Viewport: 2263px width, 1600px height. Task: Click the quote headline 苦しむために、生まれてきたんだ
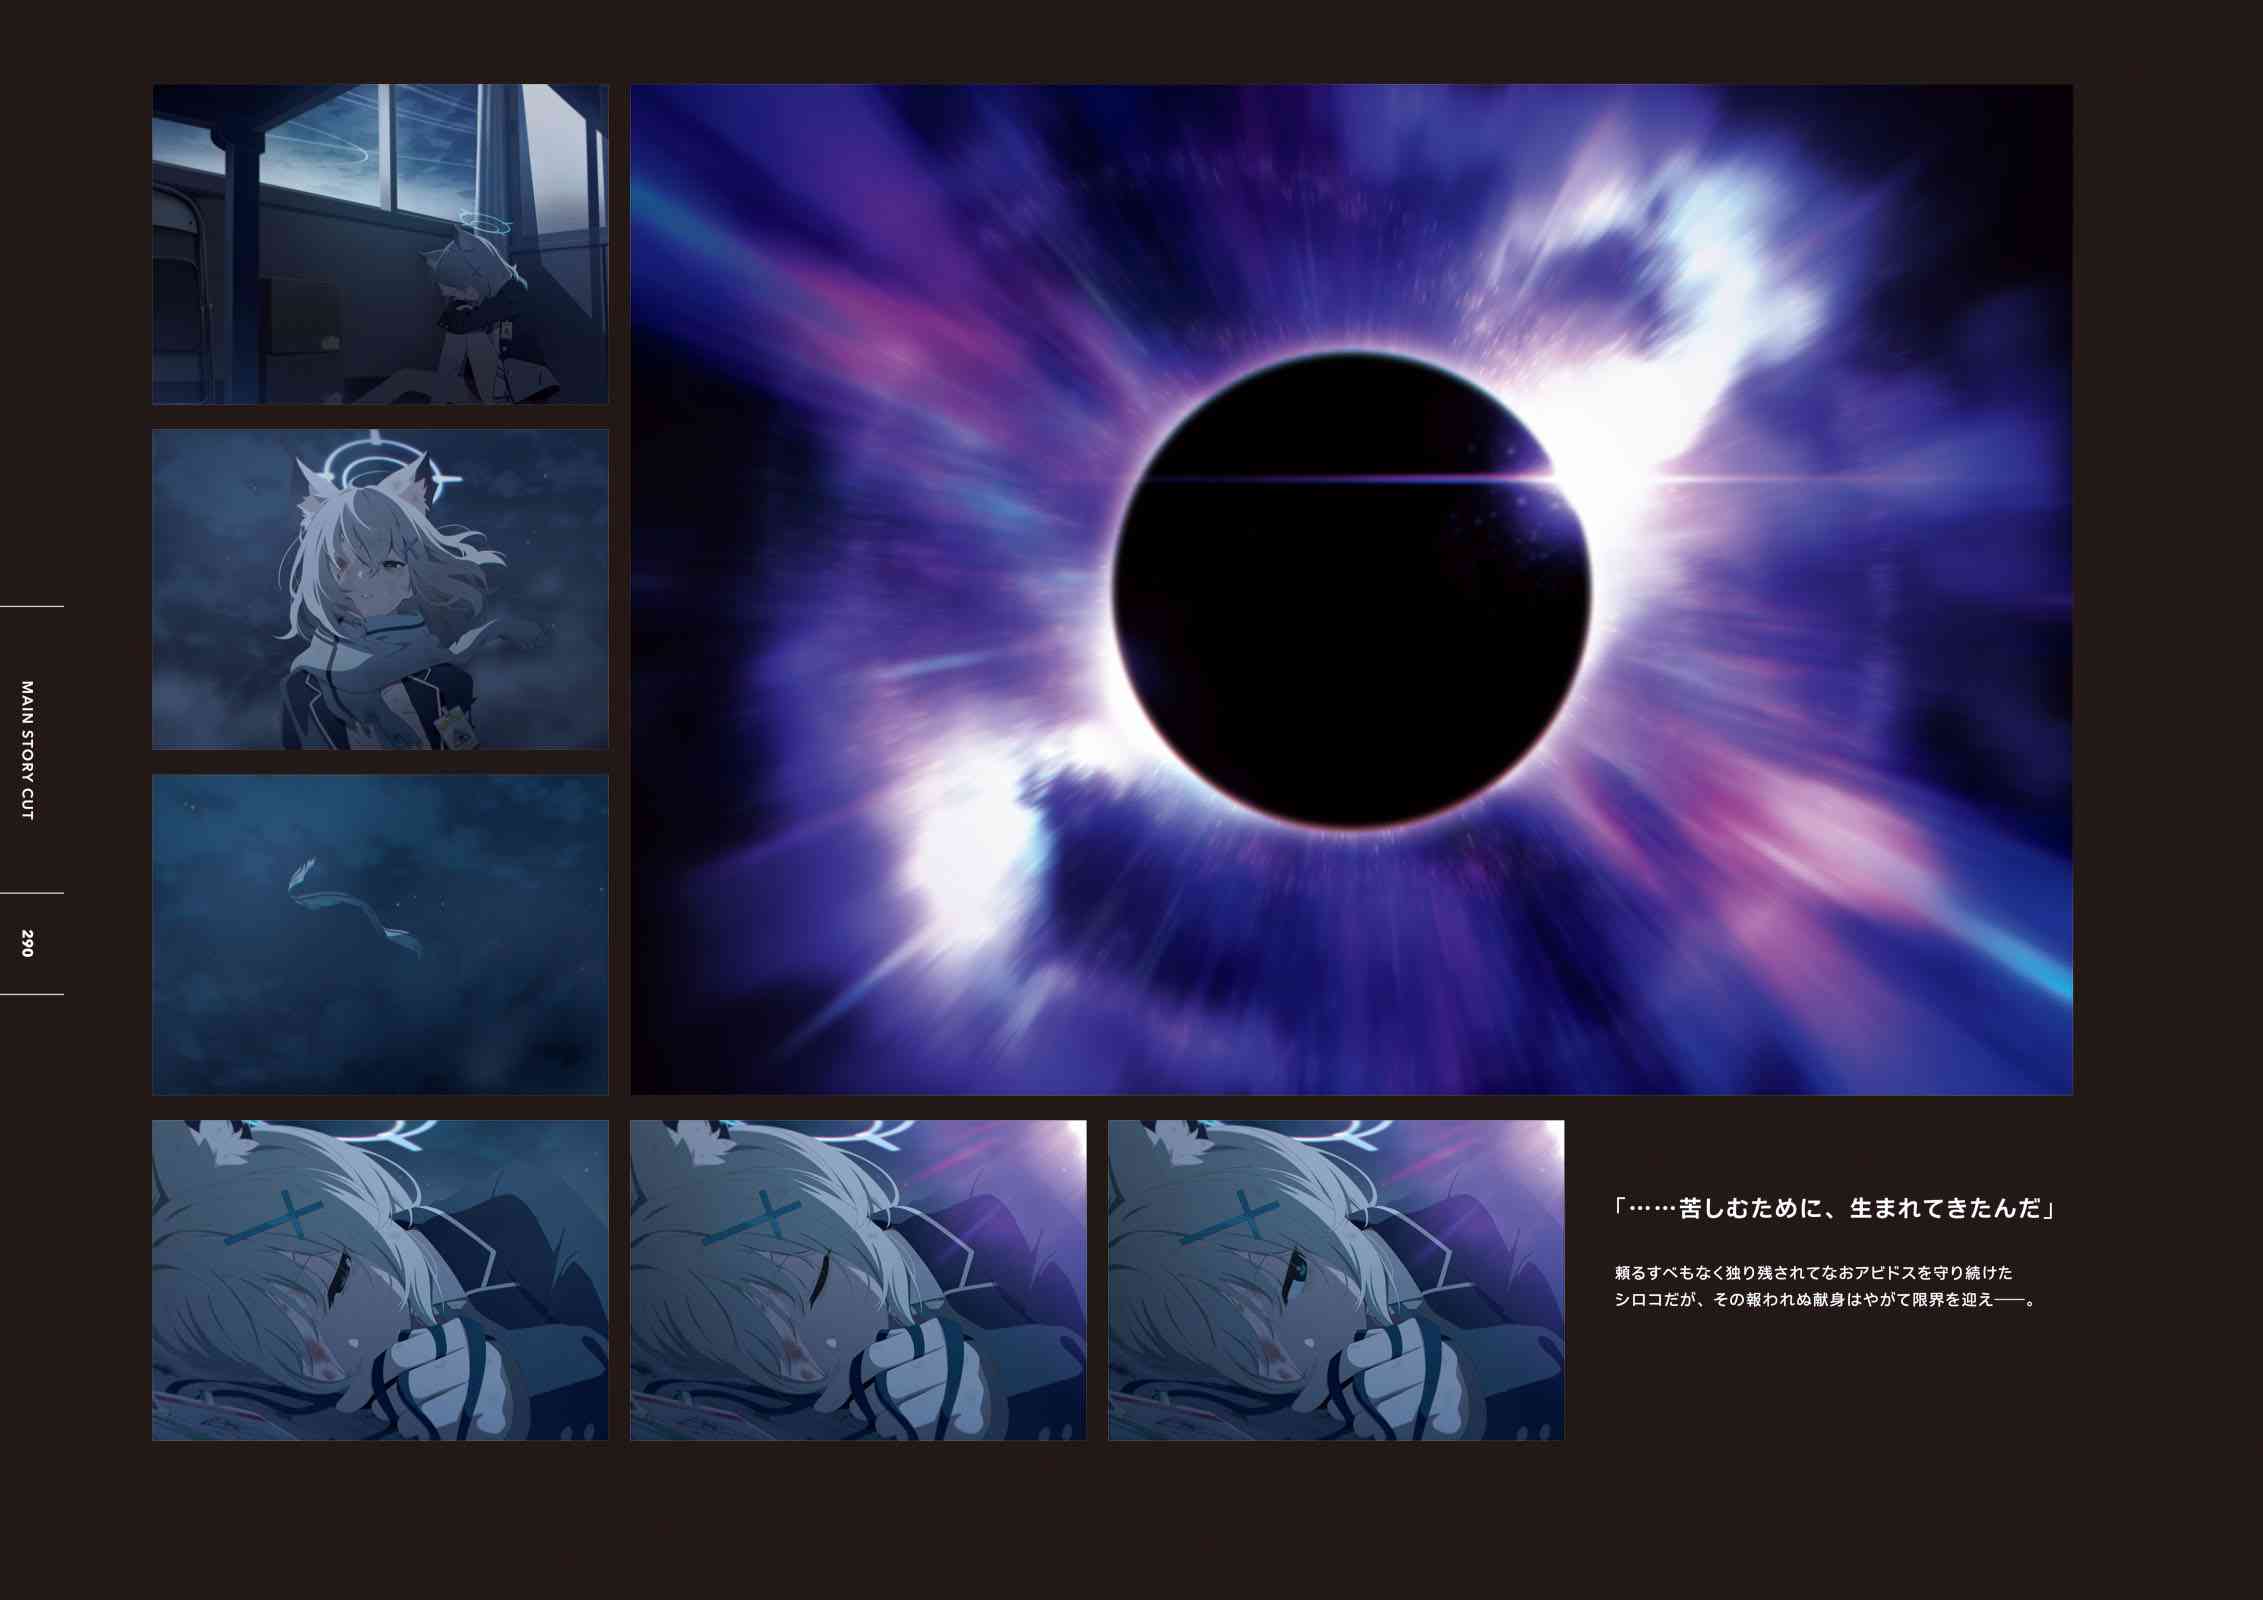tap(1836, 1209)
